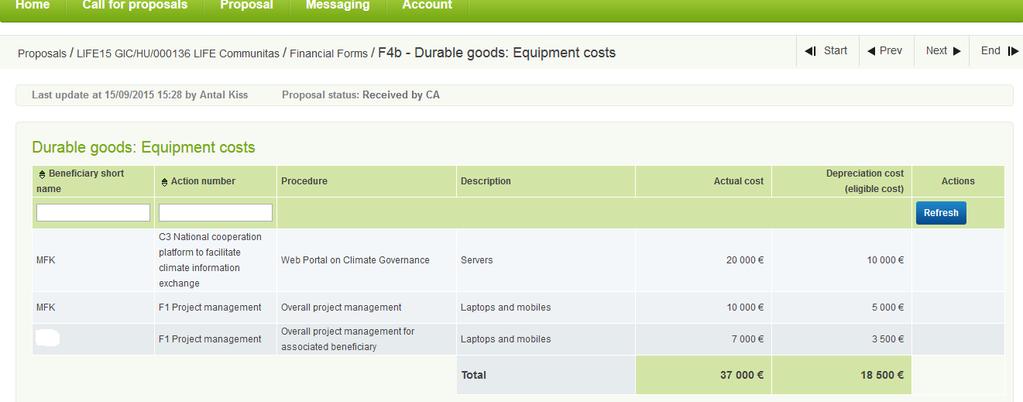
Task: Open Financial Forms breadcrumb link
Action: [328, 54]
